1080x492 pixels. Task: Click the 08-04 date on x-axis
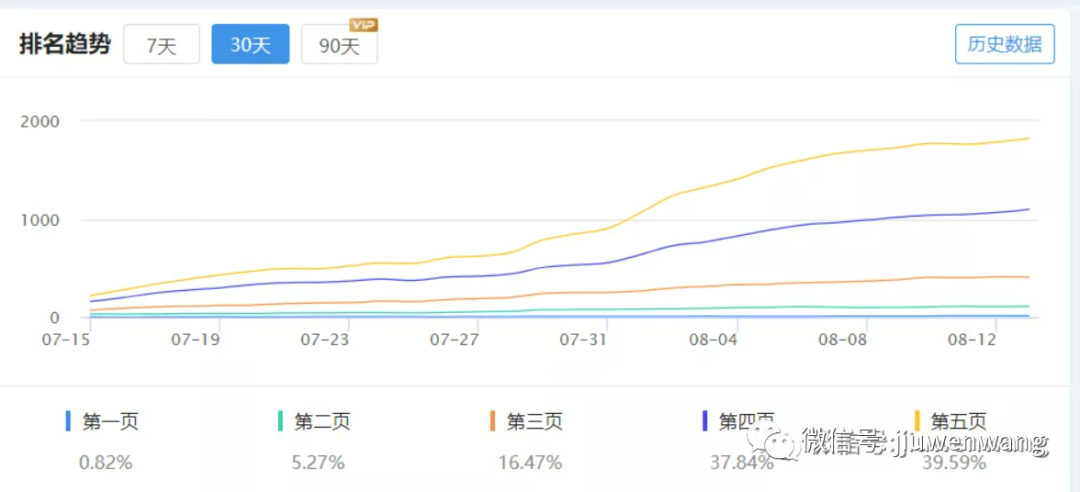pos(713,340)
